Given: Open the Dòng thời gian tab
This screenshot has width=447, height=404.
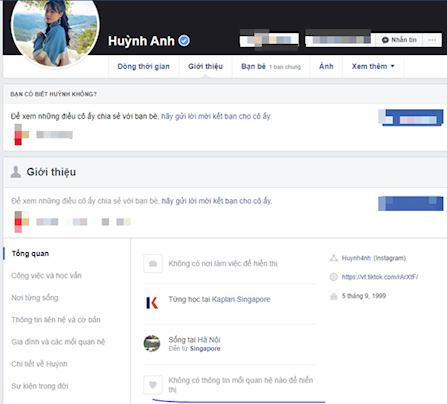Looking at the screenshot, I should (144, 66).
